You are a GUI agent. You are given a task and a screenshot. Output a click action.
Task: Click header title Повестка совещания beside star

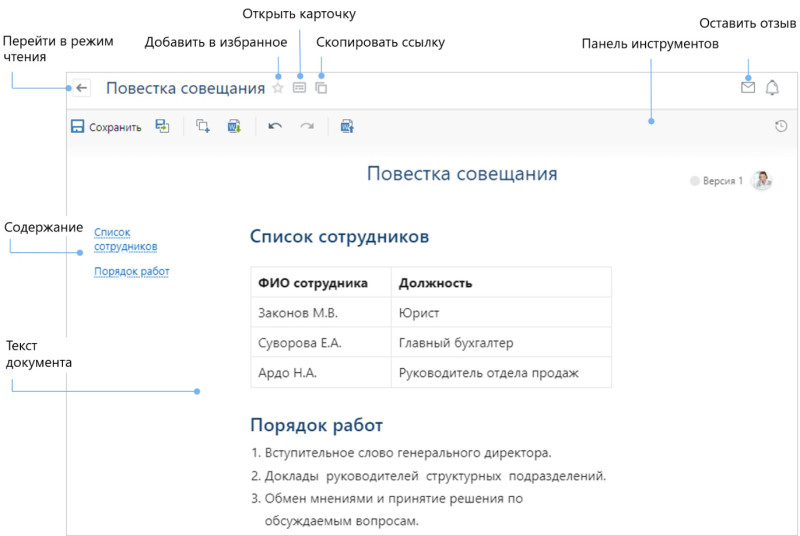click(185, 88)
